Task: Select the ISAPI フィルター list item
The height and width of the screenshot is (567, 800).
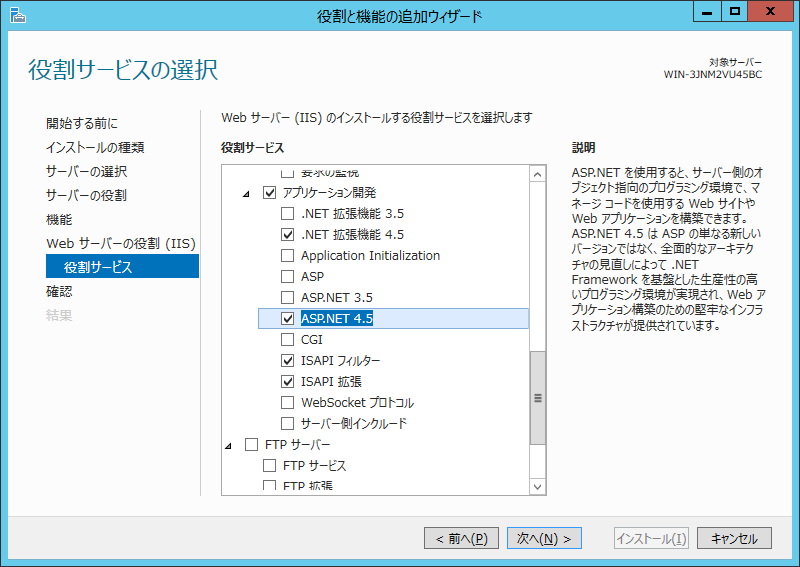Action: click(x=340, y=360)
